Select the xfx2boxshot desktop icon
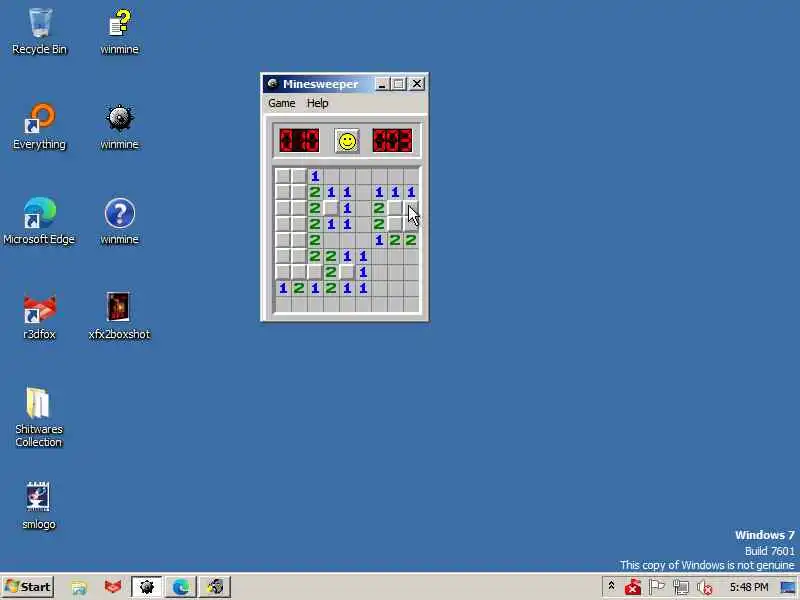Image resolution: width=800 pixels, height=600 pixels. 119,316
